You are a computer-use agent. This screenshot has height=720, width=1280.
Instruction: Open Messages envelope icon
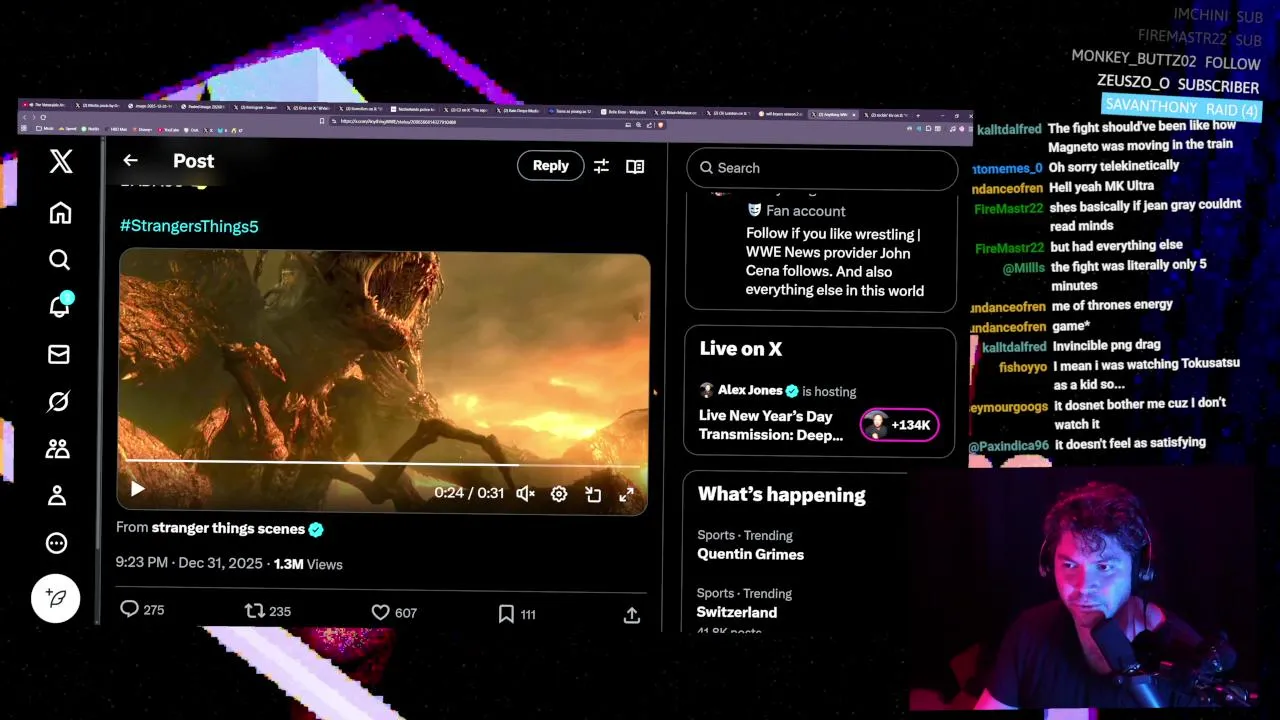point(59,354)
